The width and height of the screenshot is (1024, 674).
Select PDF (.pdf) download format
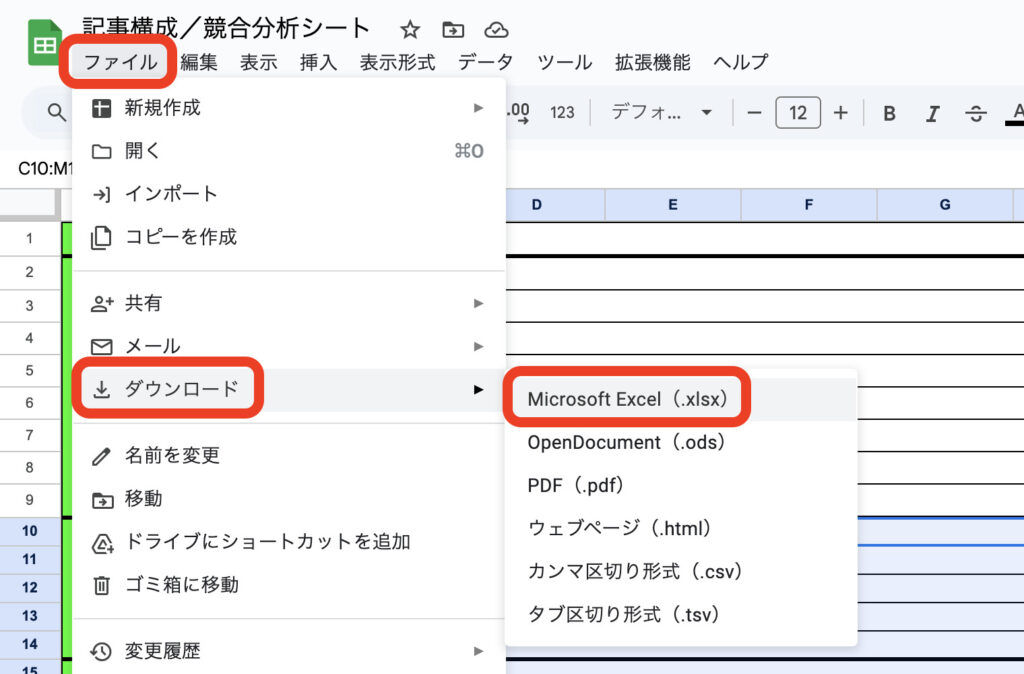576,485
